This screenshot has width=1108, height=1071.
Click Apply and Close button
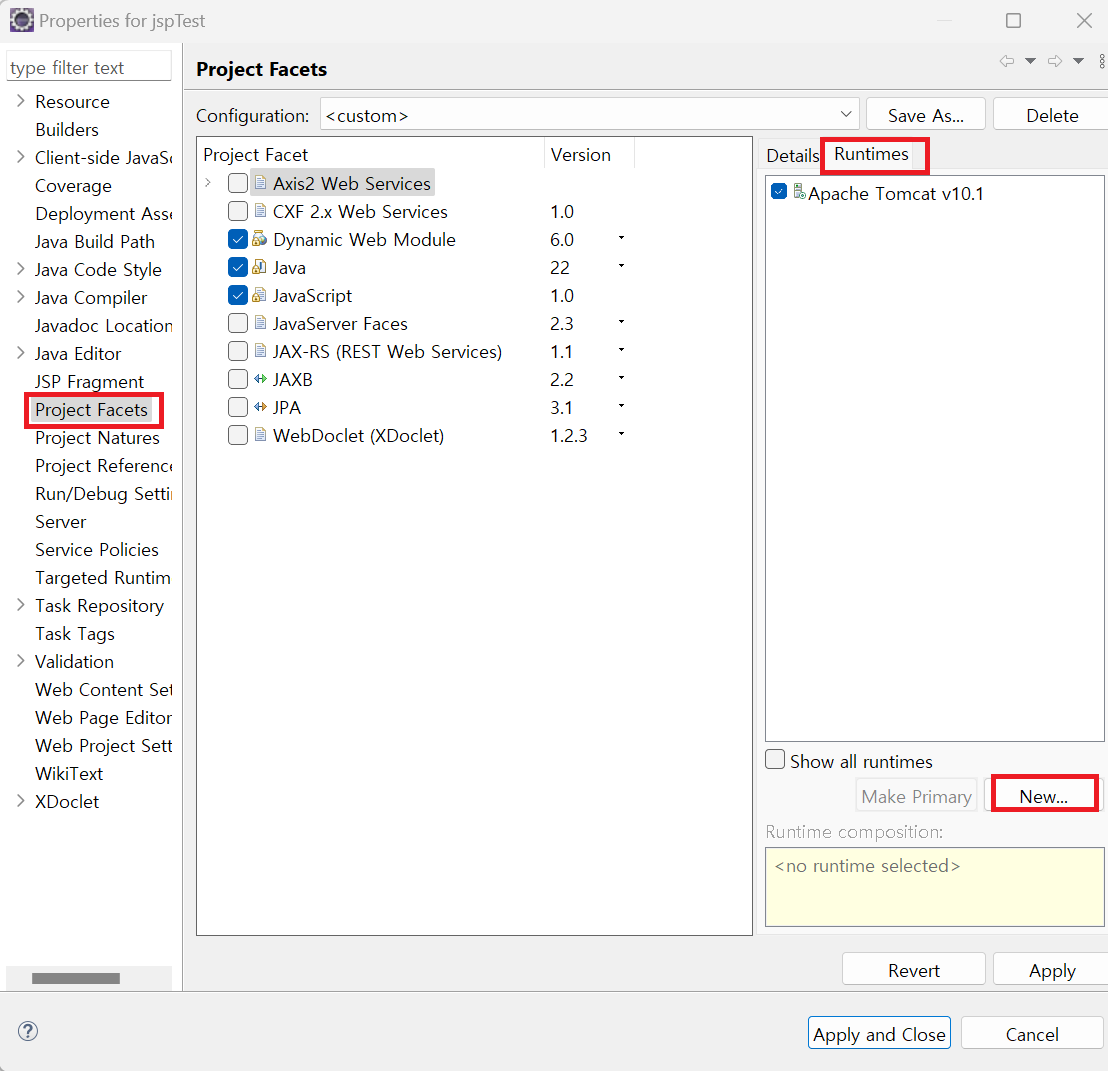879,1034
